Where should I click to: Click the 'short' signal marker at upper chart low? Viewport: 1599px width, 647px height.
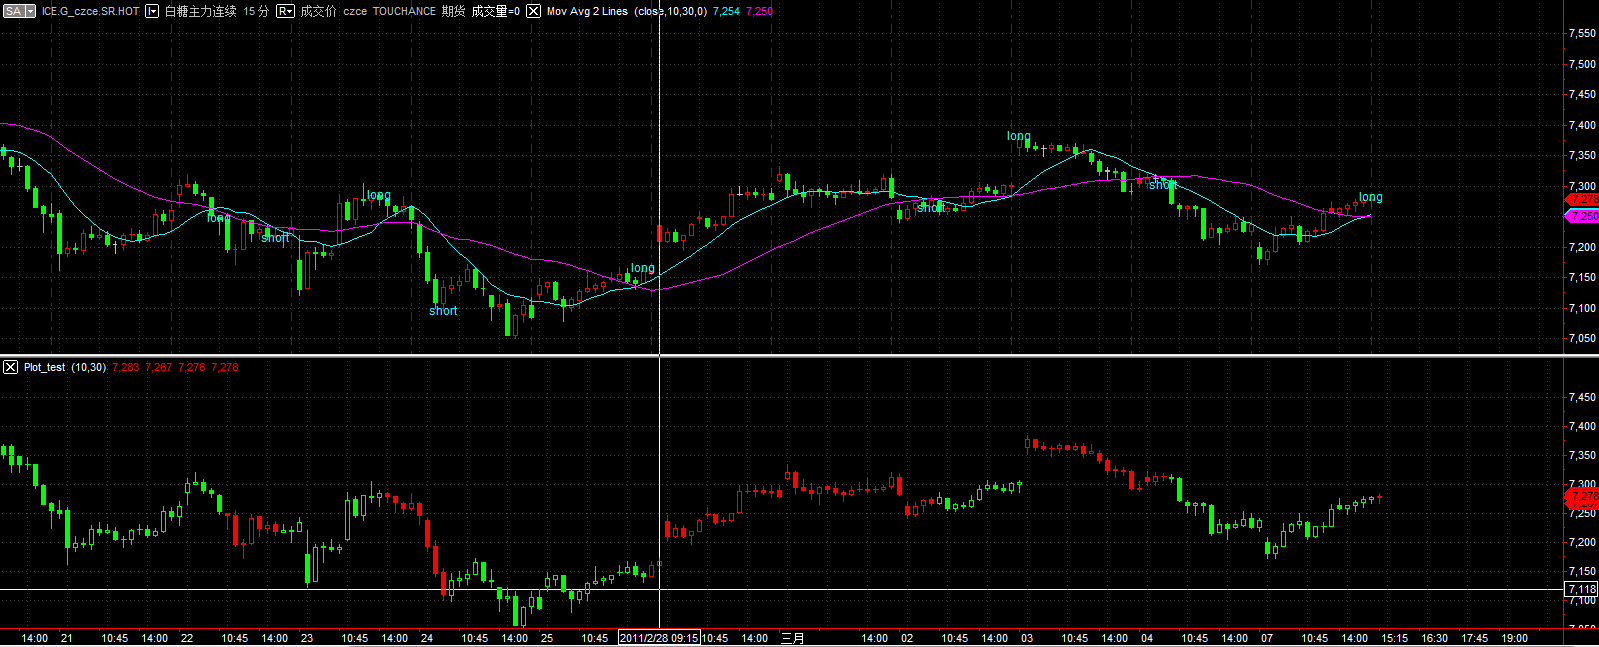click(x=443, y=311)
